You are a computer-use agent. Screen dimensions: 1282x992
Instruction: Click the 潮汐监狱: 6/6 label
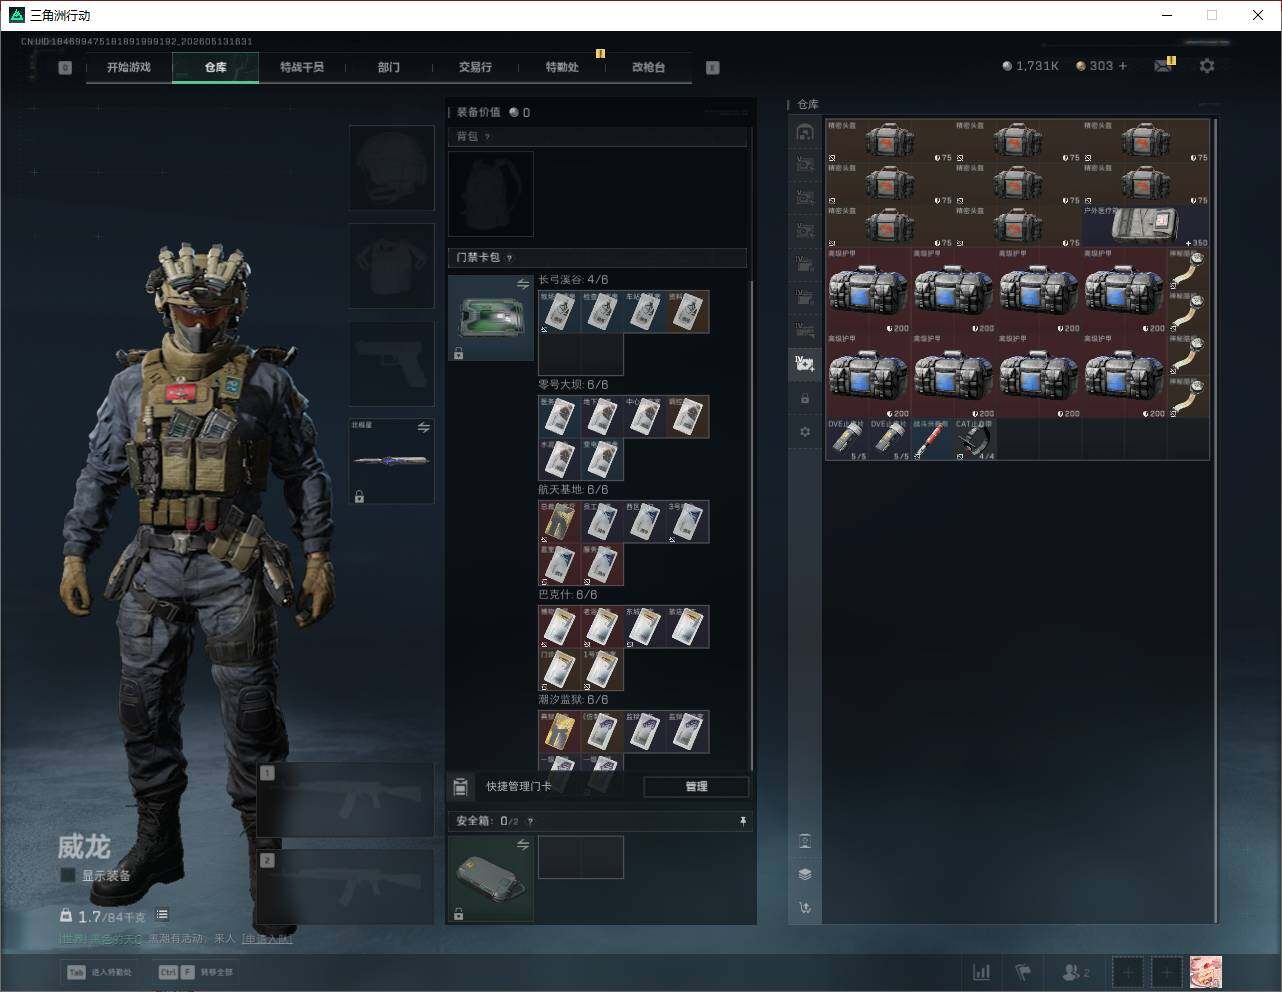point(573,700)
